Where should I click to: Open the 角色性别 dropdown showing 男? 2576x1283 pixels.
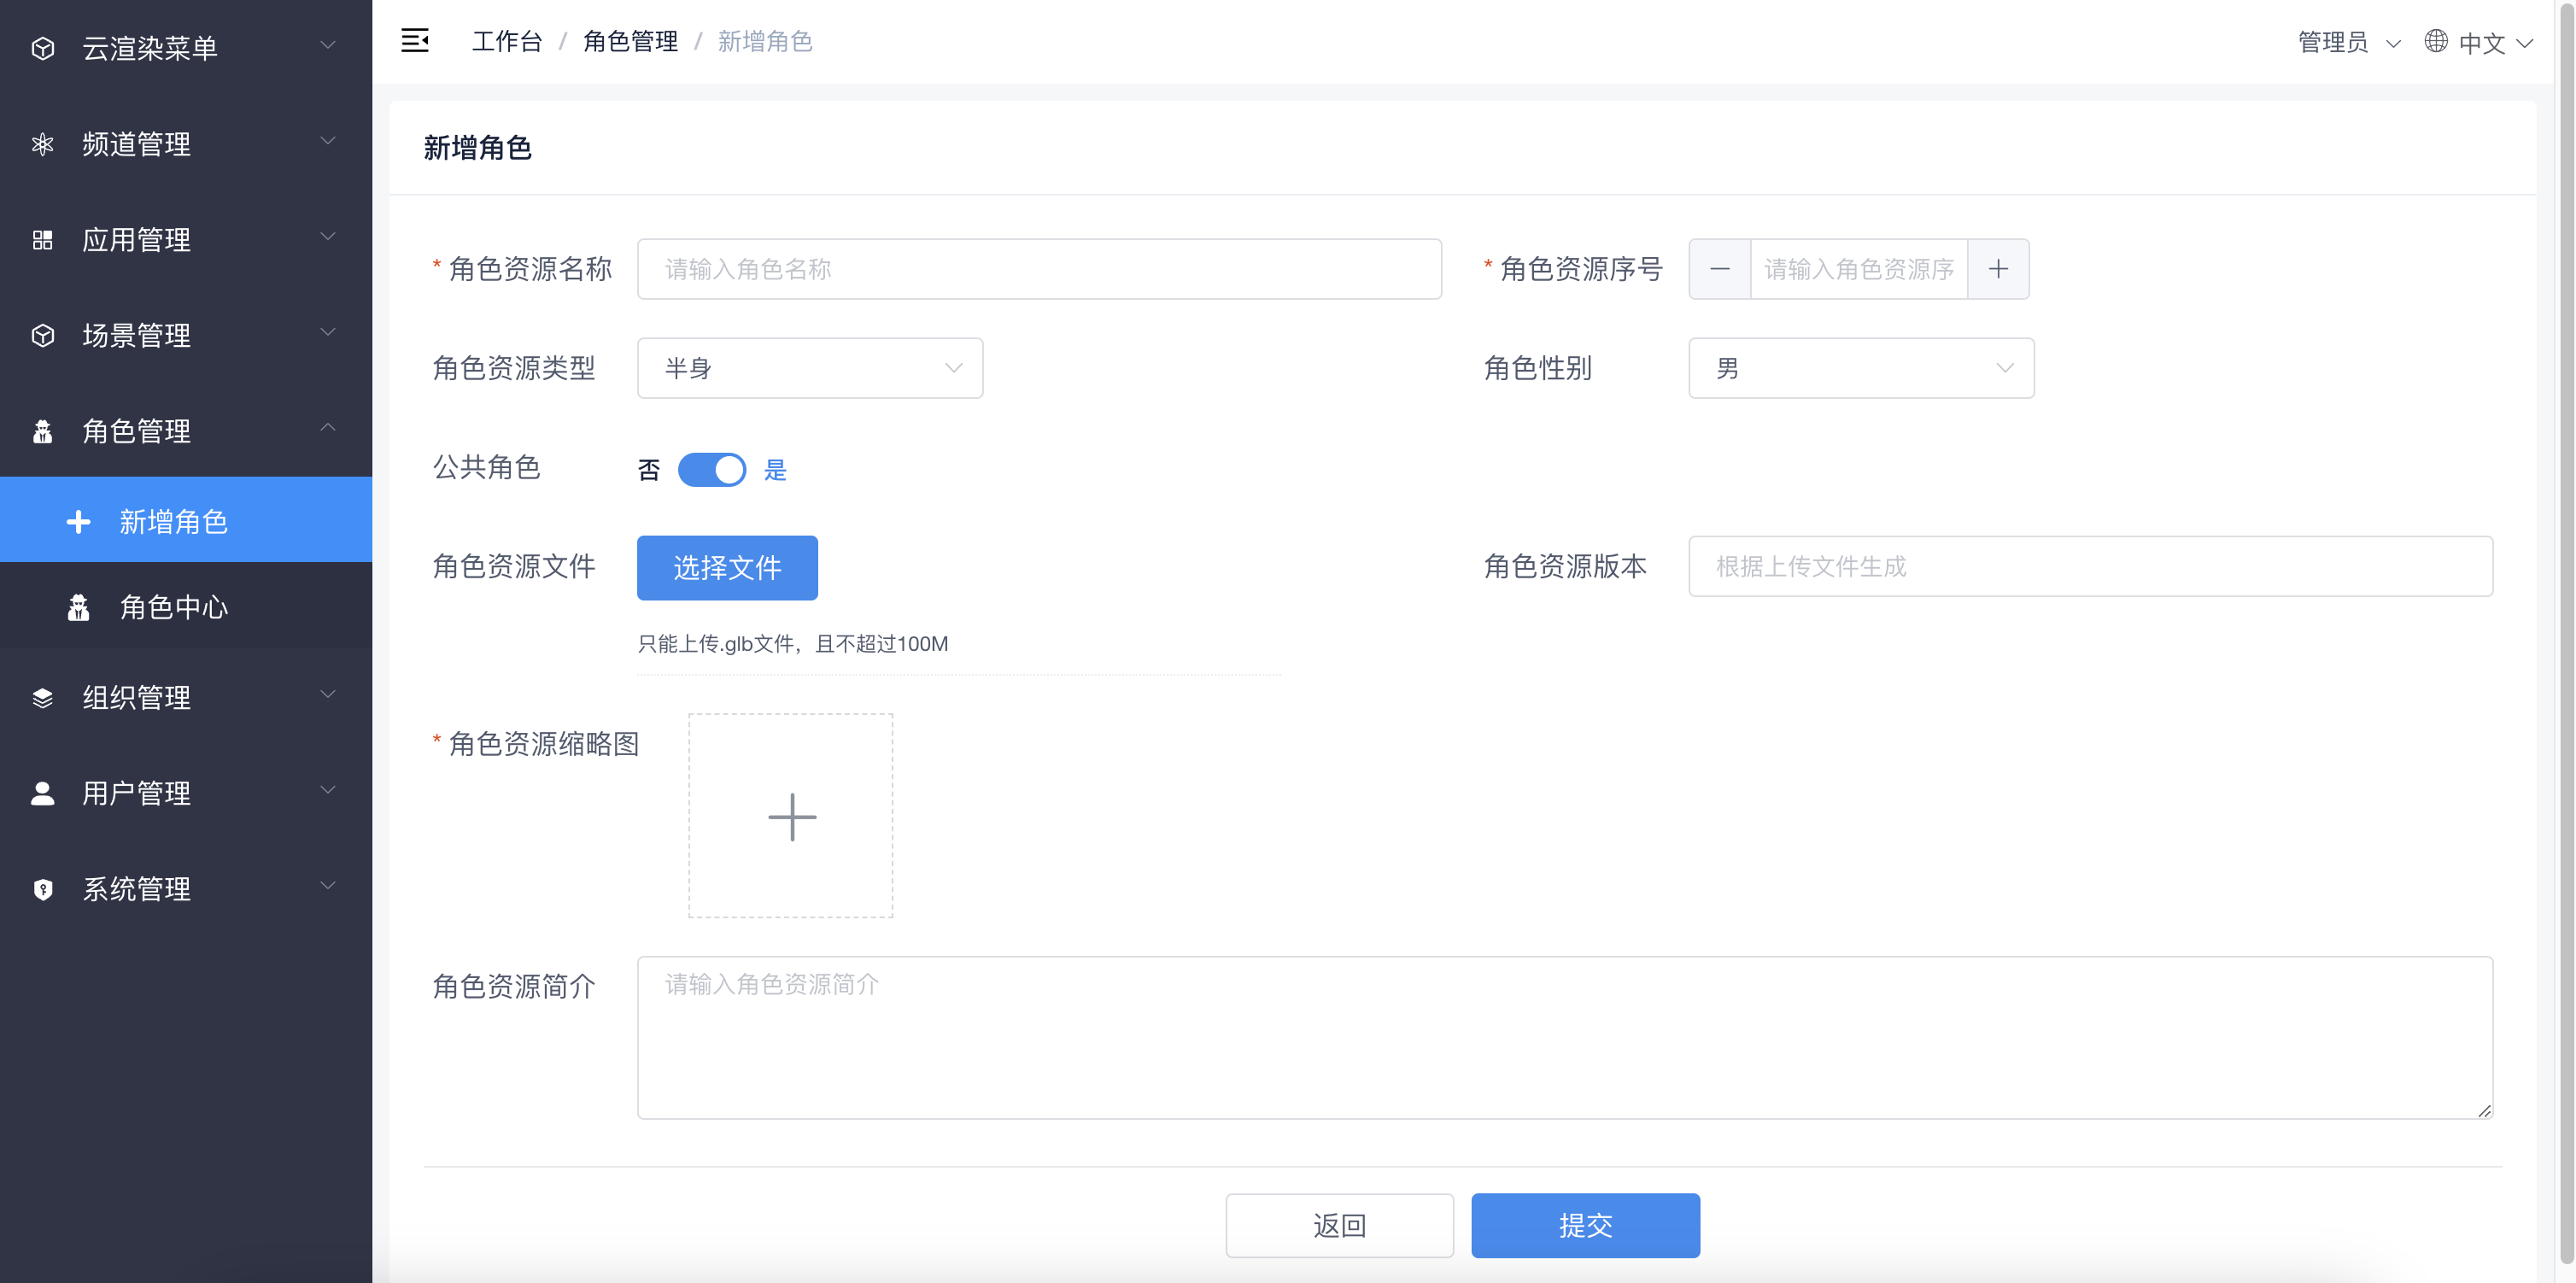pos(1861,368)
